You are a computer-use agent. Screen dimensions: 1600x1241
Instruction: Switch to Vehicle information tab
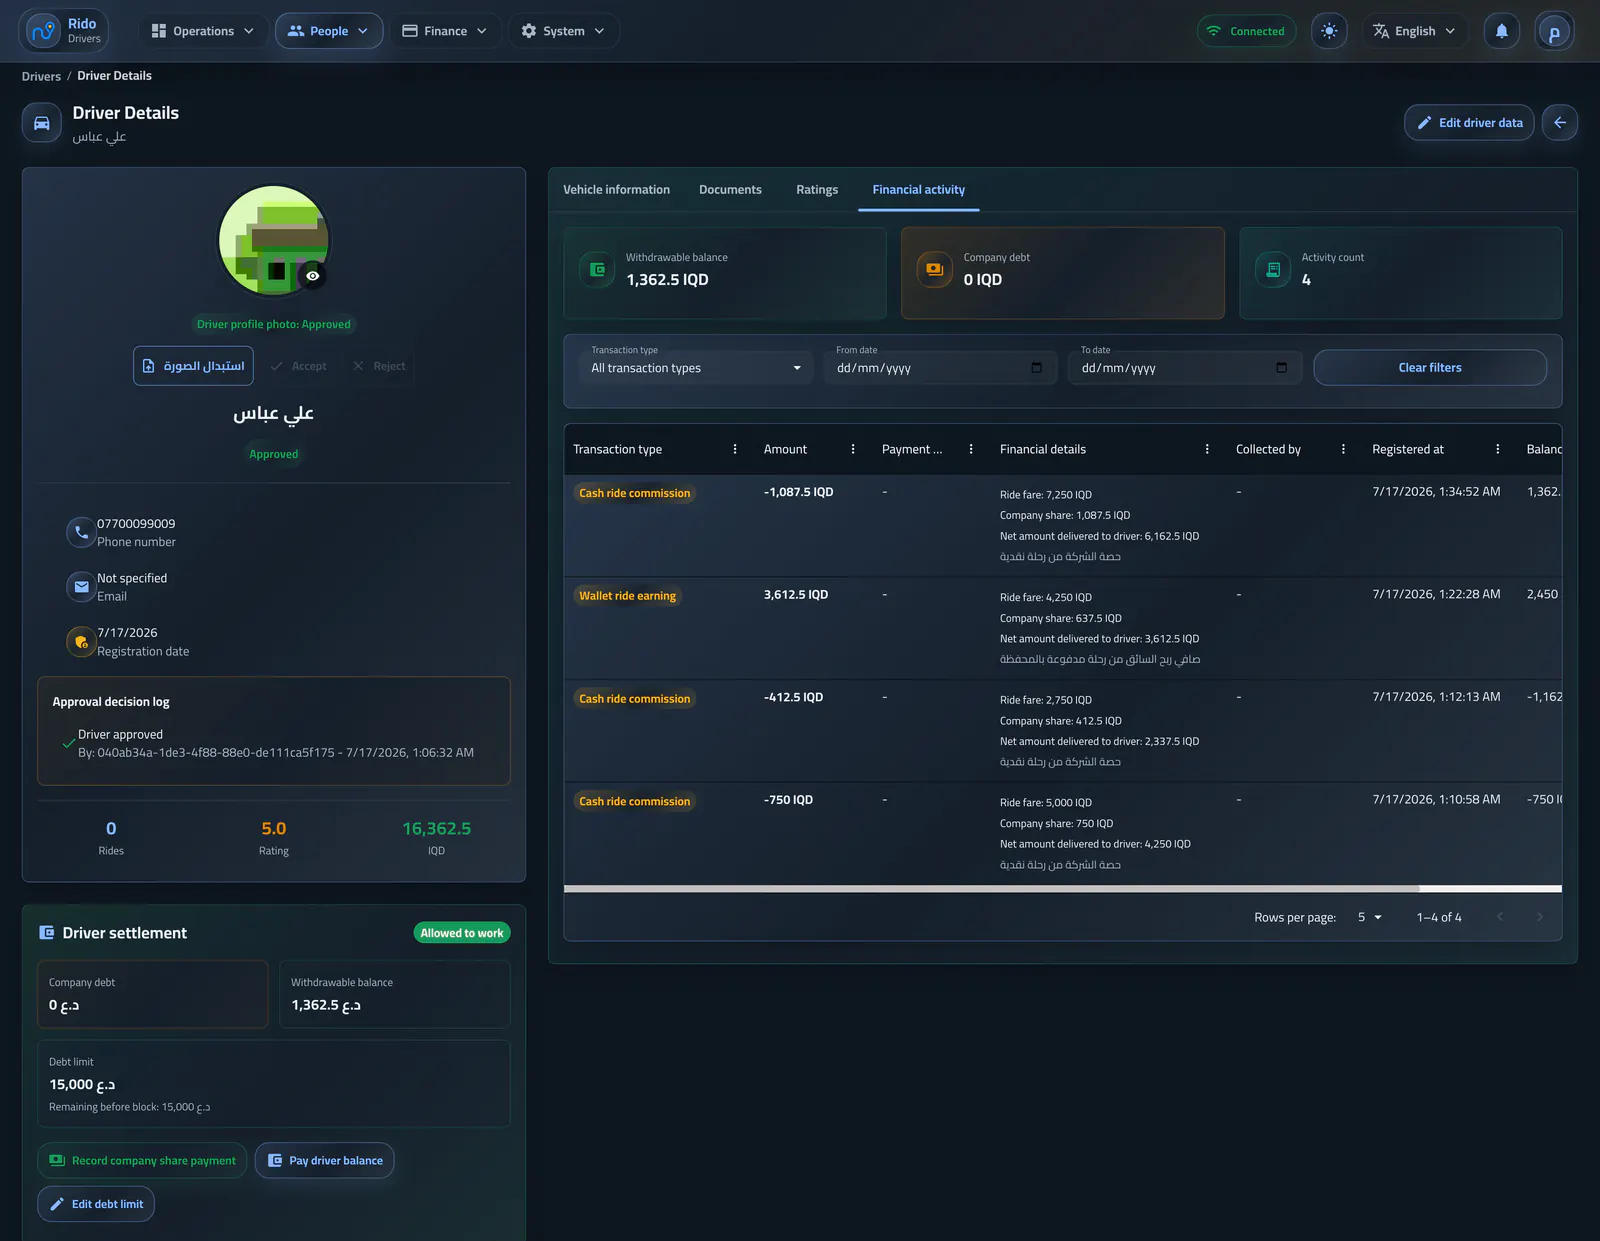point(616,190)
